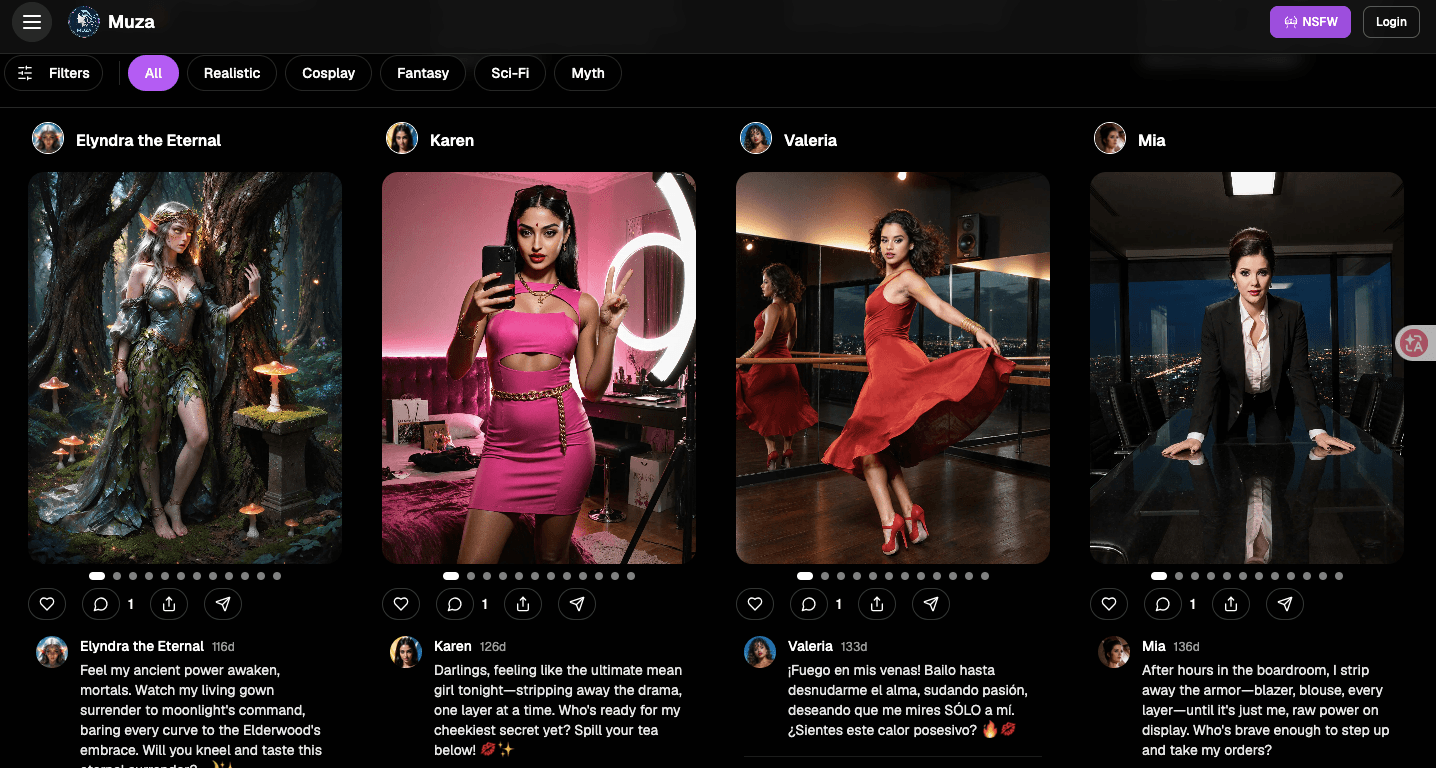Screen dimensions: 1436x768
Task: Jump to second slide dot on Karen's carousel
Action: [471, 576]
